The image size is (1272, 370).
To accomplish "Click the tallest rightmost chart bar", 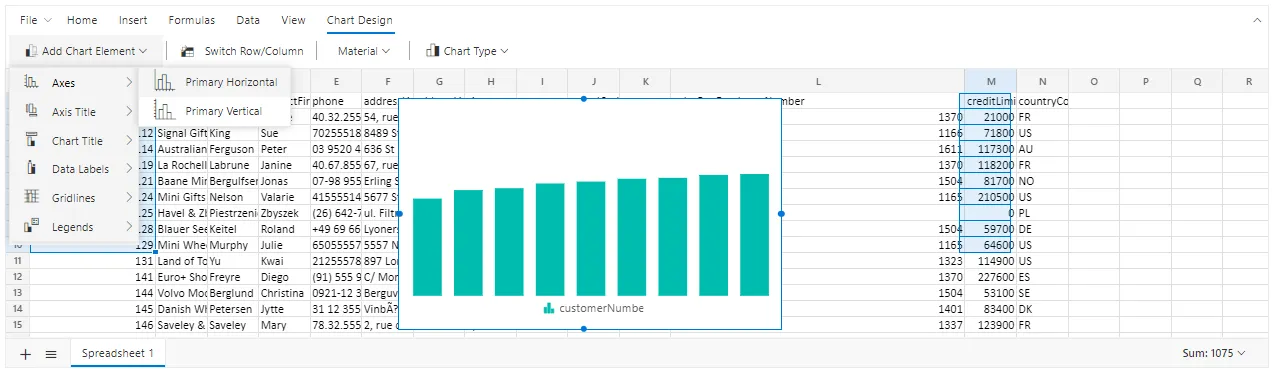I will (754, 235).
